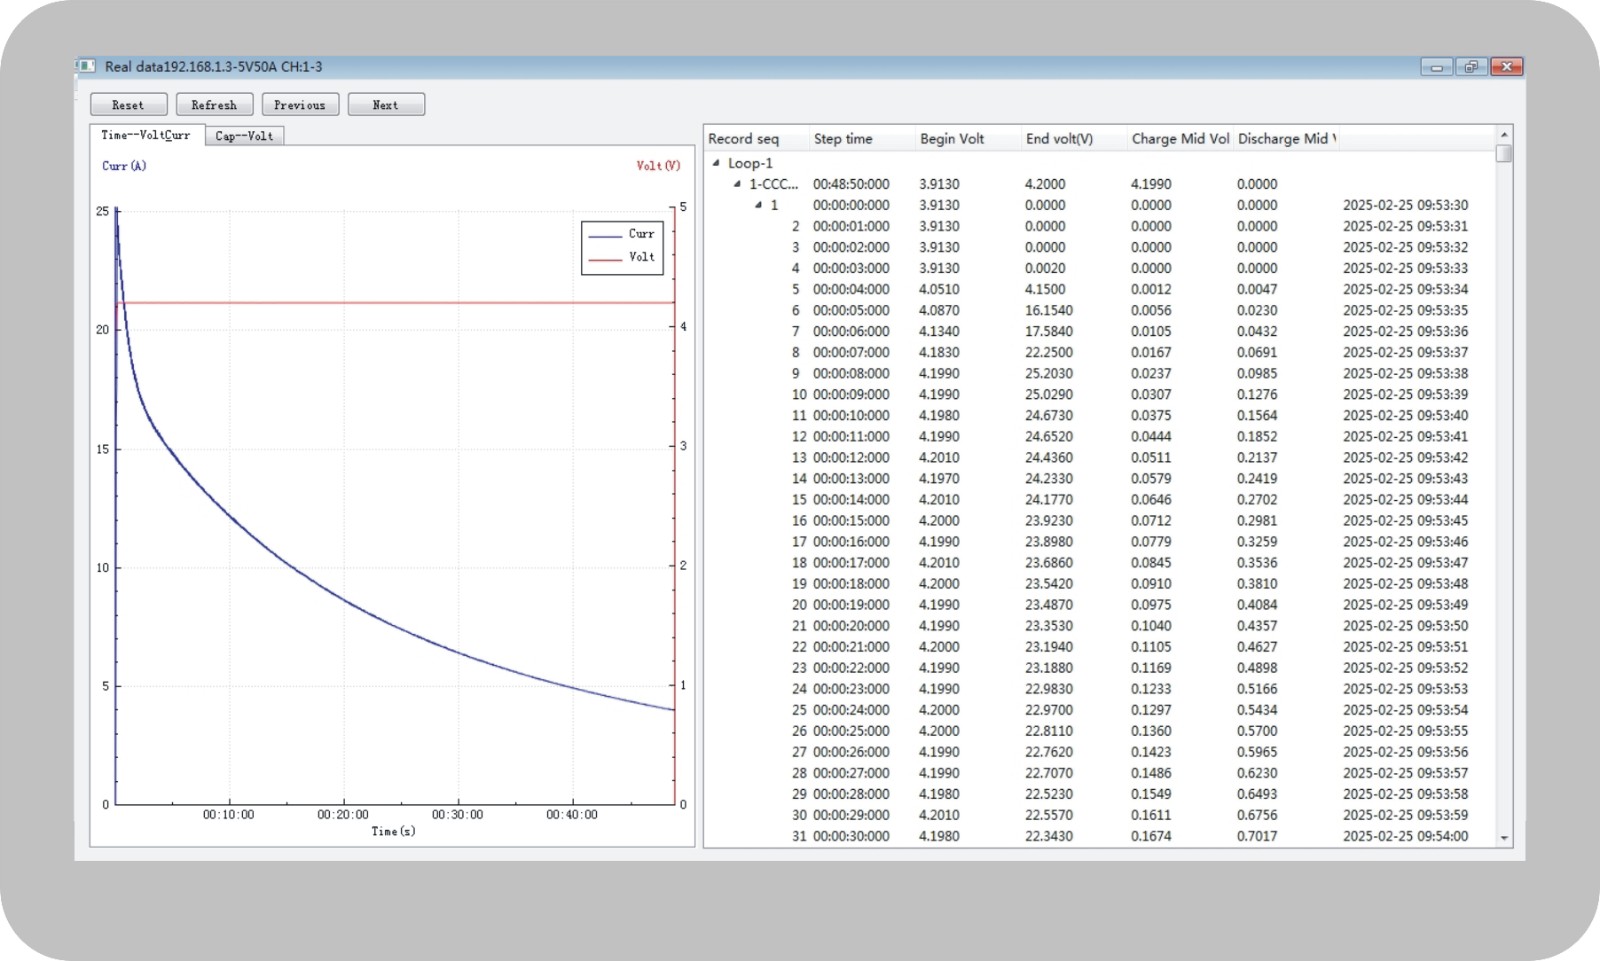This screenshot has height=961, width=1600.
Task: Click the Next button
Action: (x=386, y=105)
